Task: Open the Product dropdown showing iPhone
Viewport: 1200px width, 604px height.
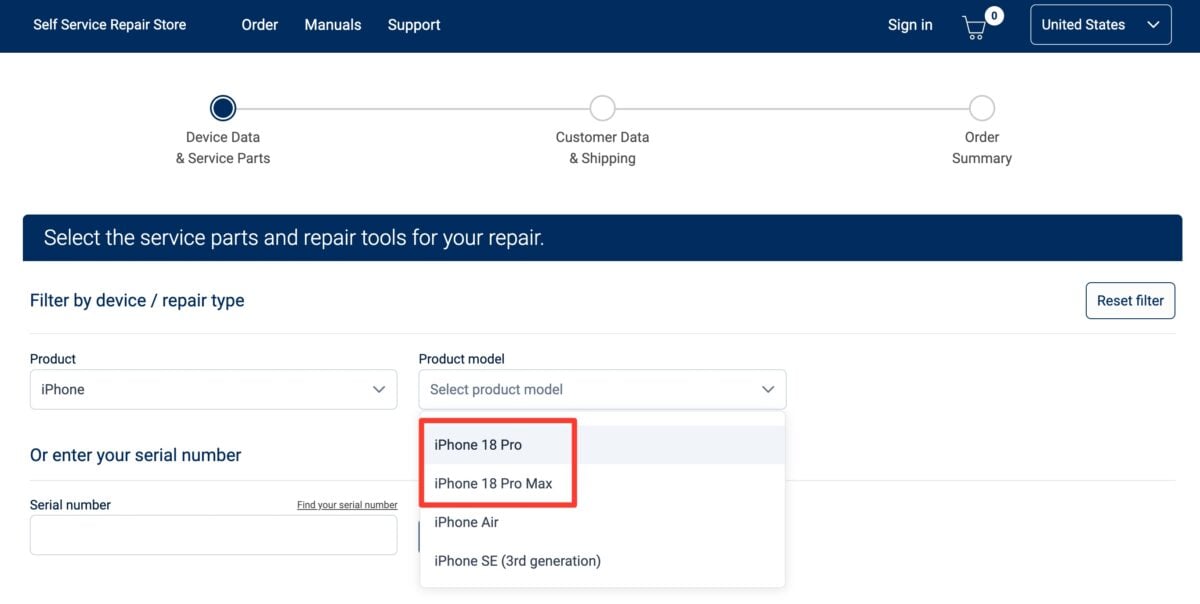Action: point(213,389)
